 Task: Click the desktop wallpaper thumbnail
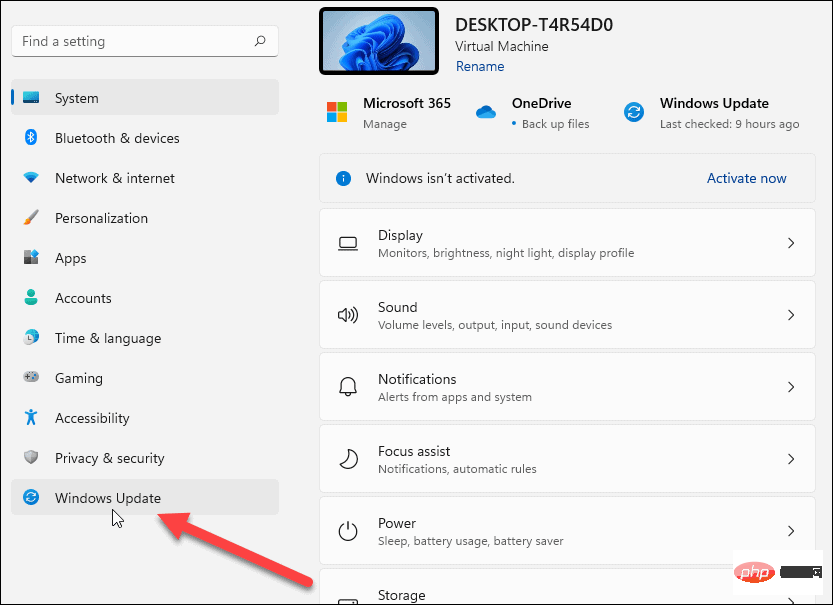pyautogui.click(x=379, y=41)
